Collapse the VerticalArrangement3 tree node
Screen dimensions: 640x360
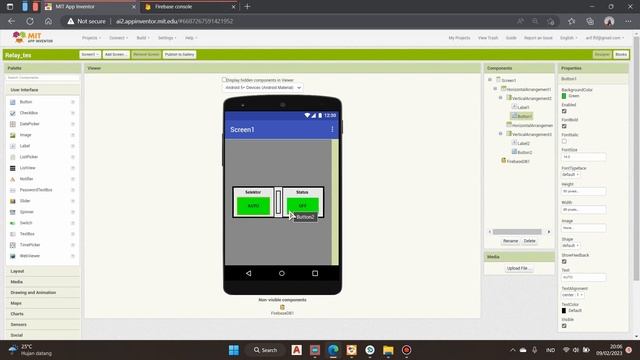[x=500, y=134]
